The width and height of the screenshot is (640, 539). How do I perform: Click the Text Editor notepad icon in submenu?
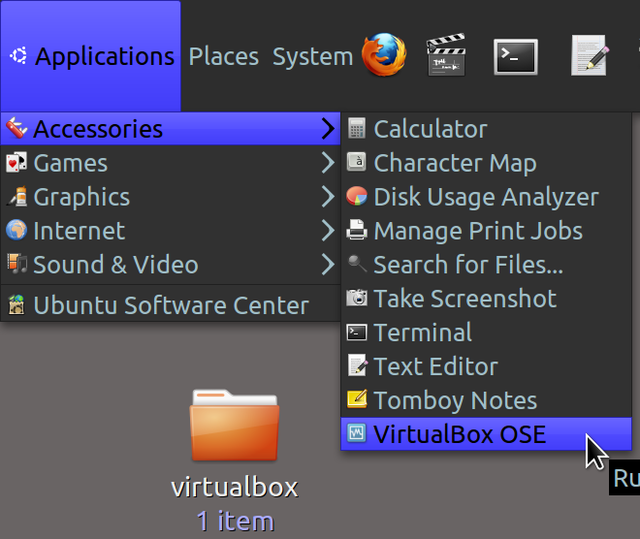(x=357, y=365)
